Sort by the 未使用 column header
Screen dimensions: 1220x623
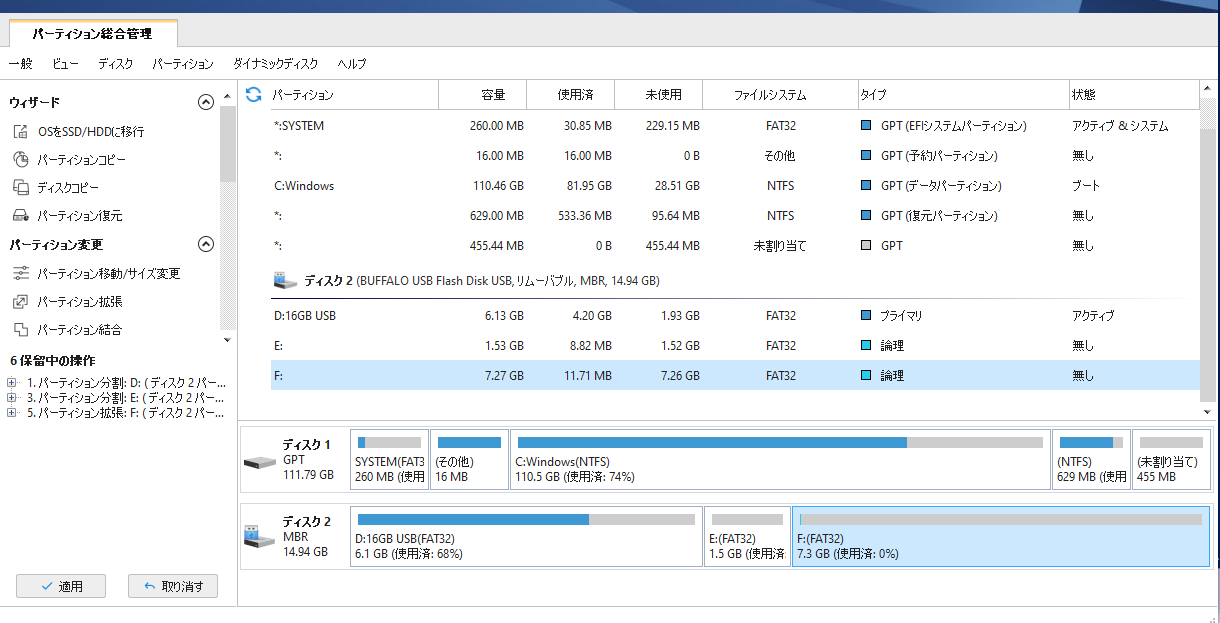click(x=659, y=95)
